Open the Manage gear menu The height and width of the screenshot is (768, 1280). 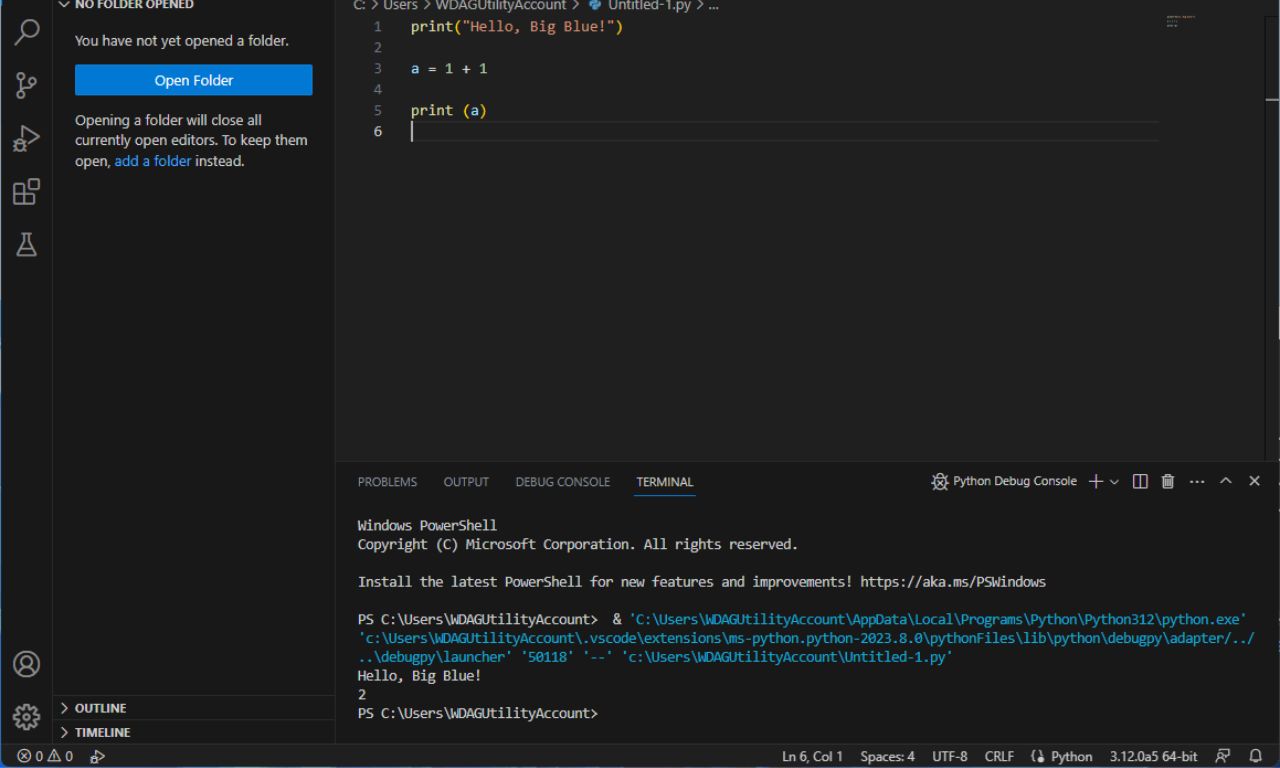tap(27, 716)
